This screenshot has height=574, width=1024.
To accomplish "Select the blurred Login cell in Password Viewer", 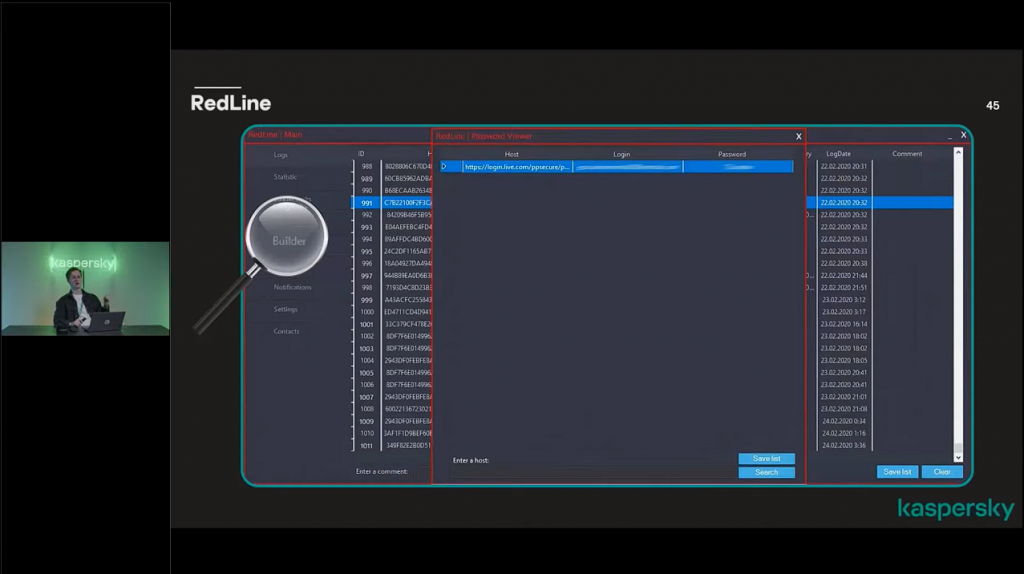I will pos(628,167).
